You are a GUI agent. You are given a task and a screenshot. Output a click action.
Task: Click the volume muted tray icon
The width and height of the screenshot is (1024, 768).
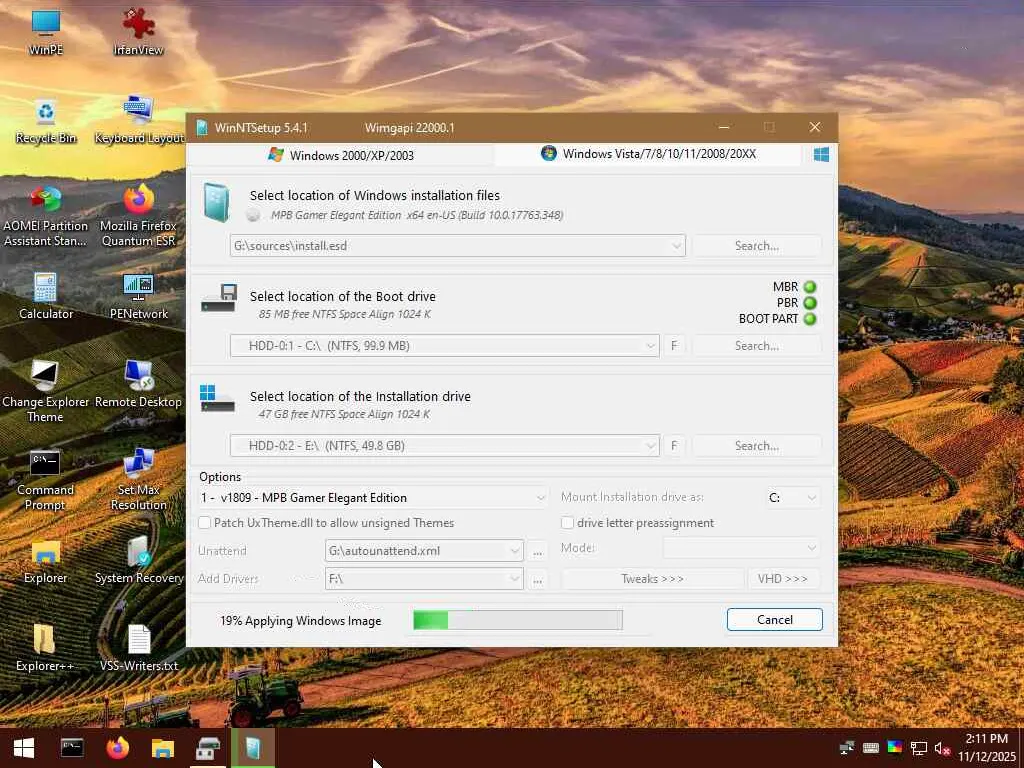[x=942, y=748]
